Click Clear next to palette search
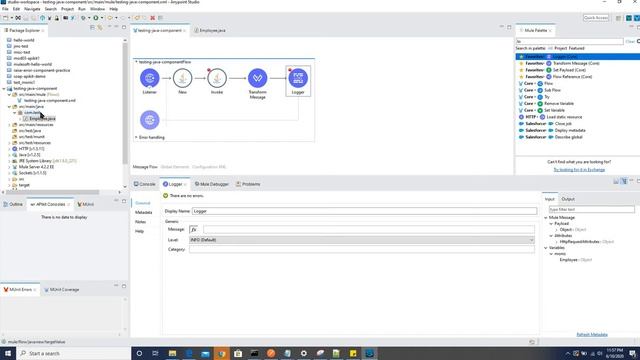This screenshot has height=360, width=640. pos(630,42)
